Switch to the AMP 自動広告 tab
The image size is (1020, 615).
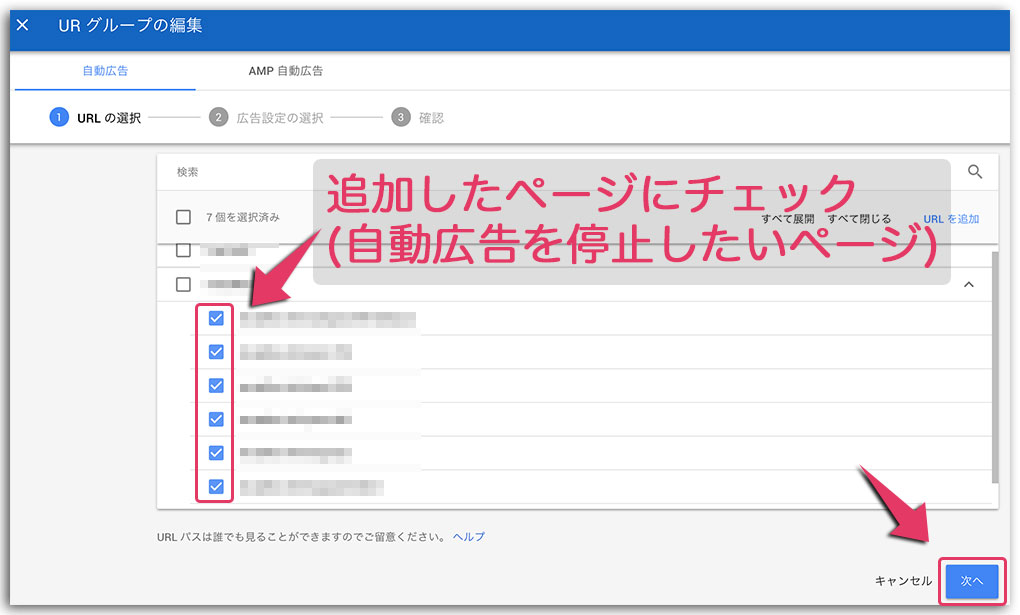(x=284, y=71)
